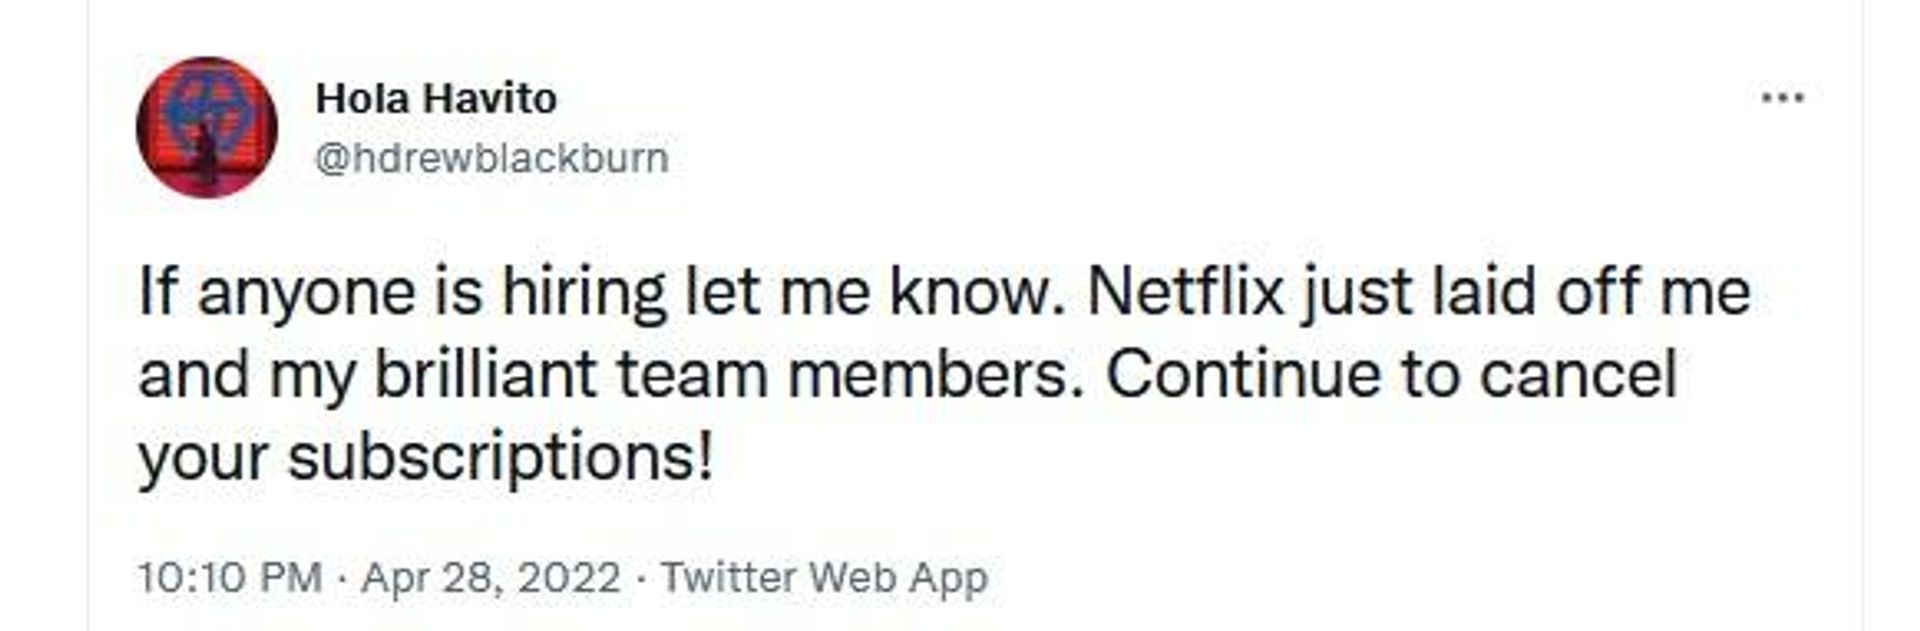Viewport: 1920px width, 631px height.
Task: Click the words Continue to cancel
Action: [x=1391, y=375]
